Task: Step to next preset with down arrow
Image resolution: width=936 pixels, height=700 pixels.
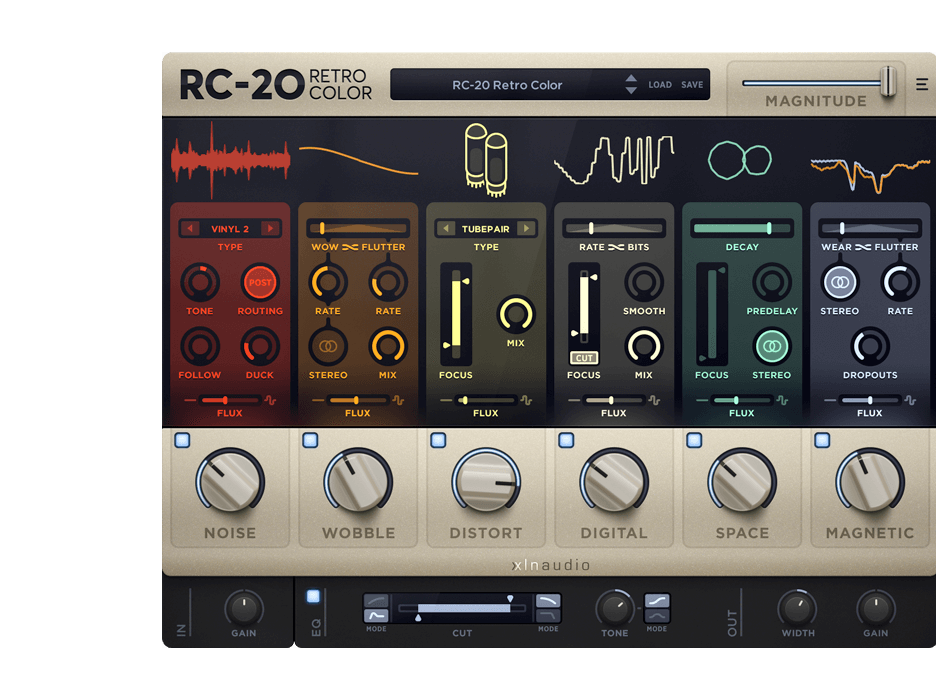Action: click(631, 91)
